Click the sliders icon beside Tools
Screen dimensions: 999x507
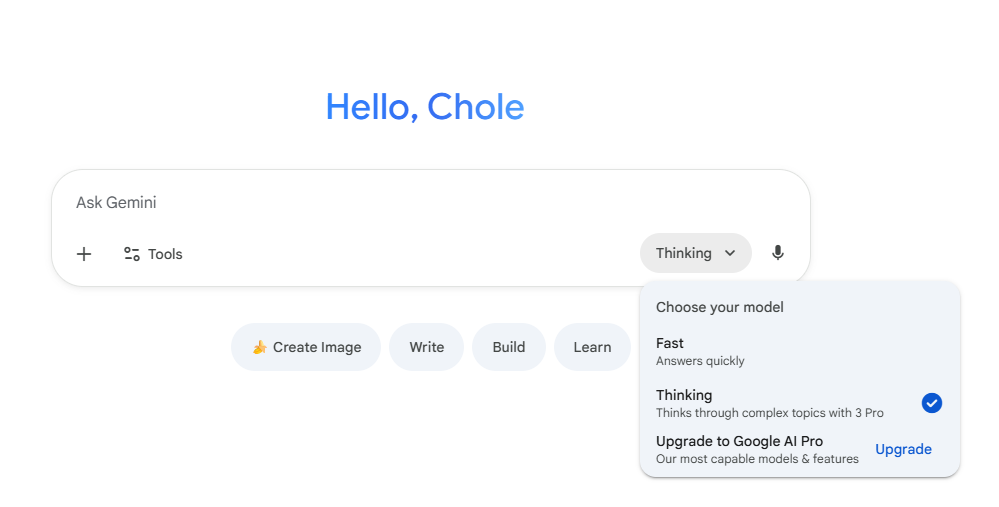click(x=132, y=254)
